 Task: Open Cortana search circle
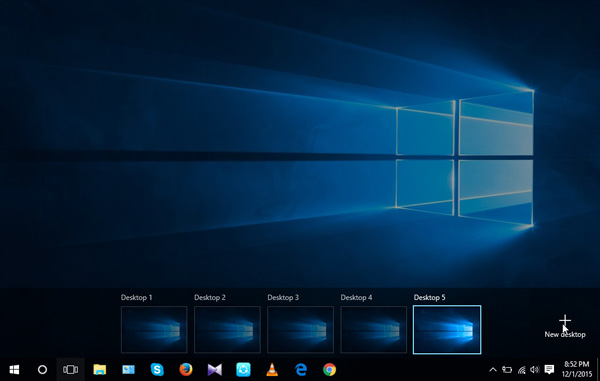42,370
